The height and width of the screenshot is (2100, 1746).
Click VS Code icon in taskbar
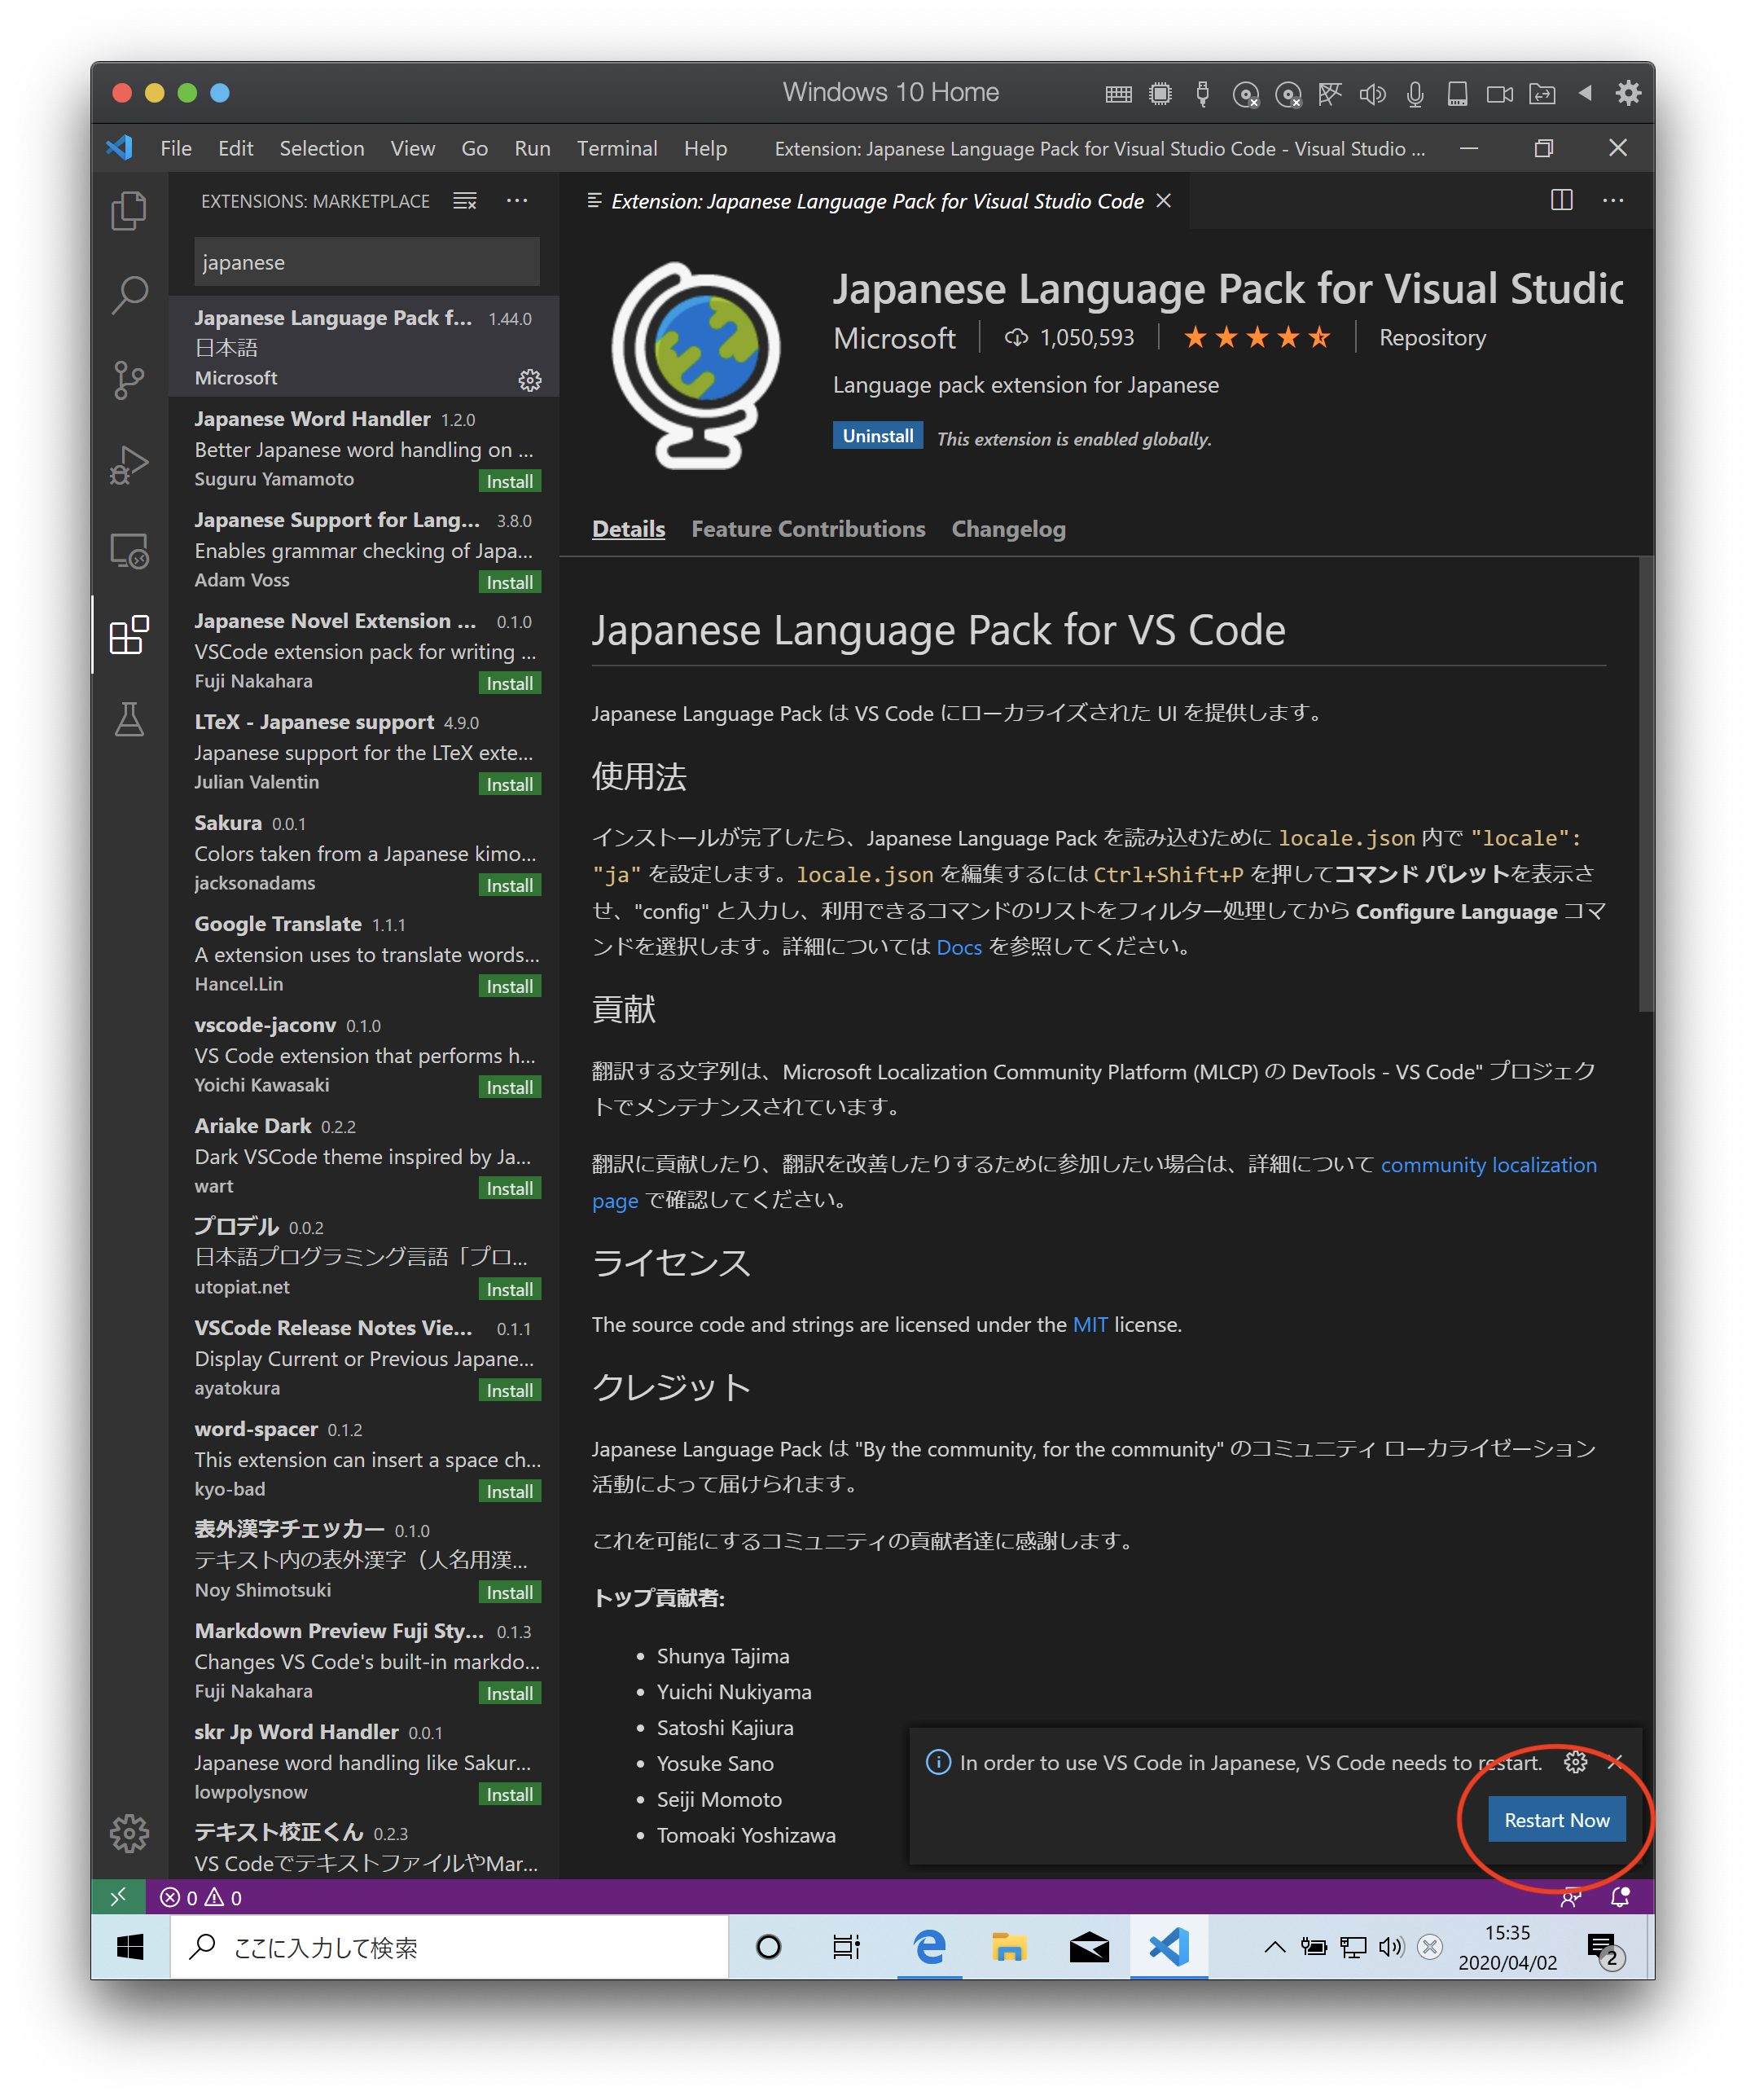pos(1169,1947)
